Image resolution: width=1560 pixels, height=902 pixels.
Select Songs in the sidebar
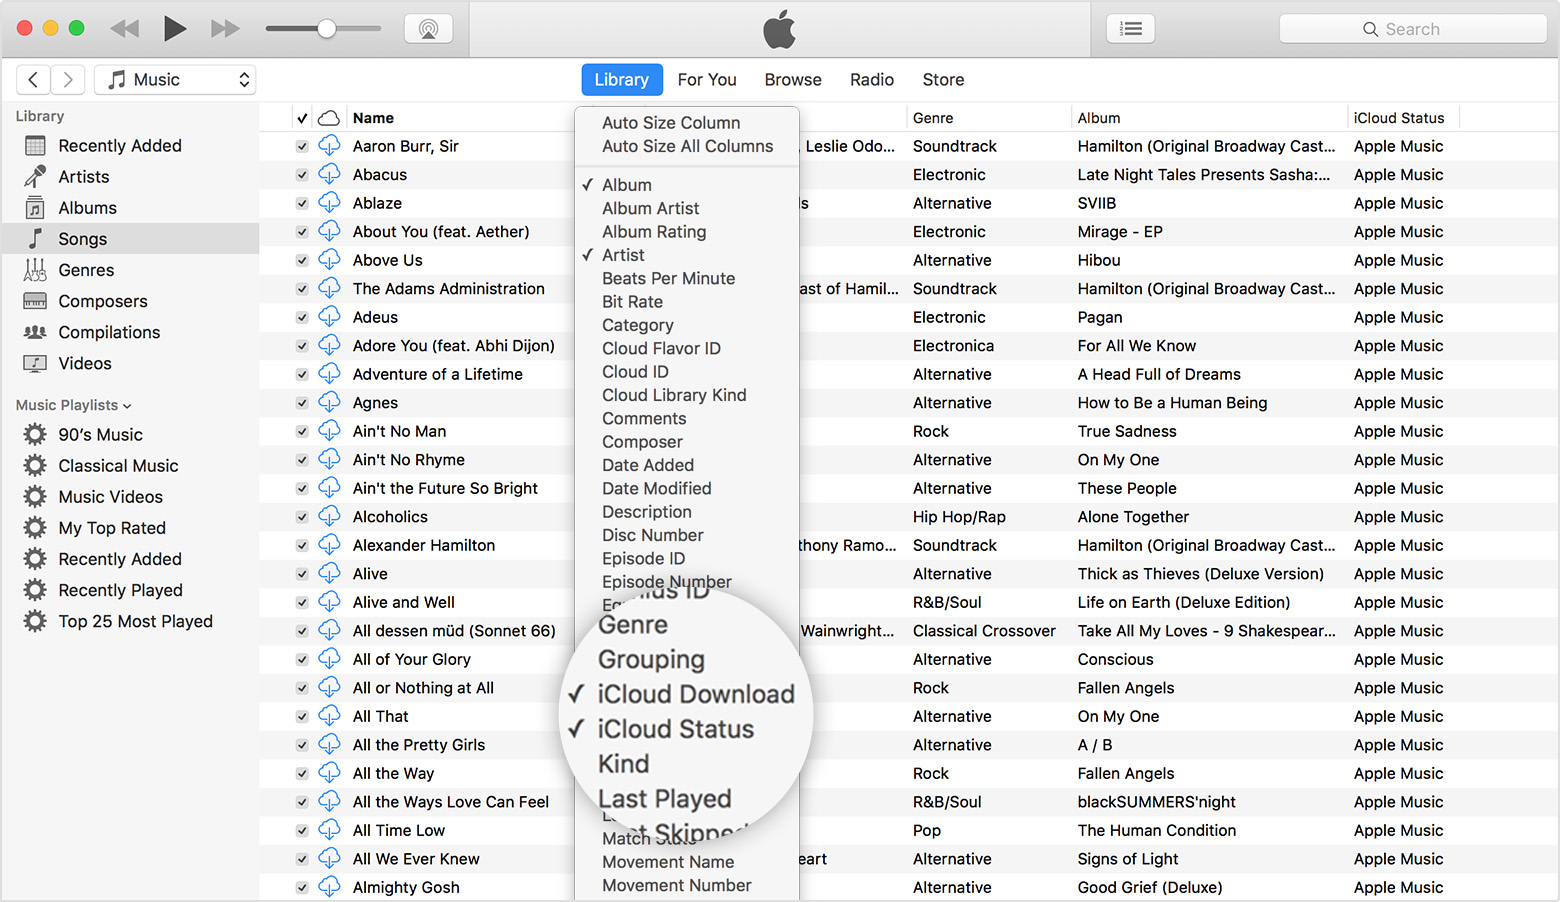[130, 239]
